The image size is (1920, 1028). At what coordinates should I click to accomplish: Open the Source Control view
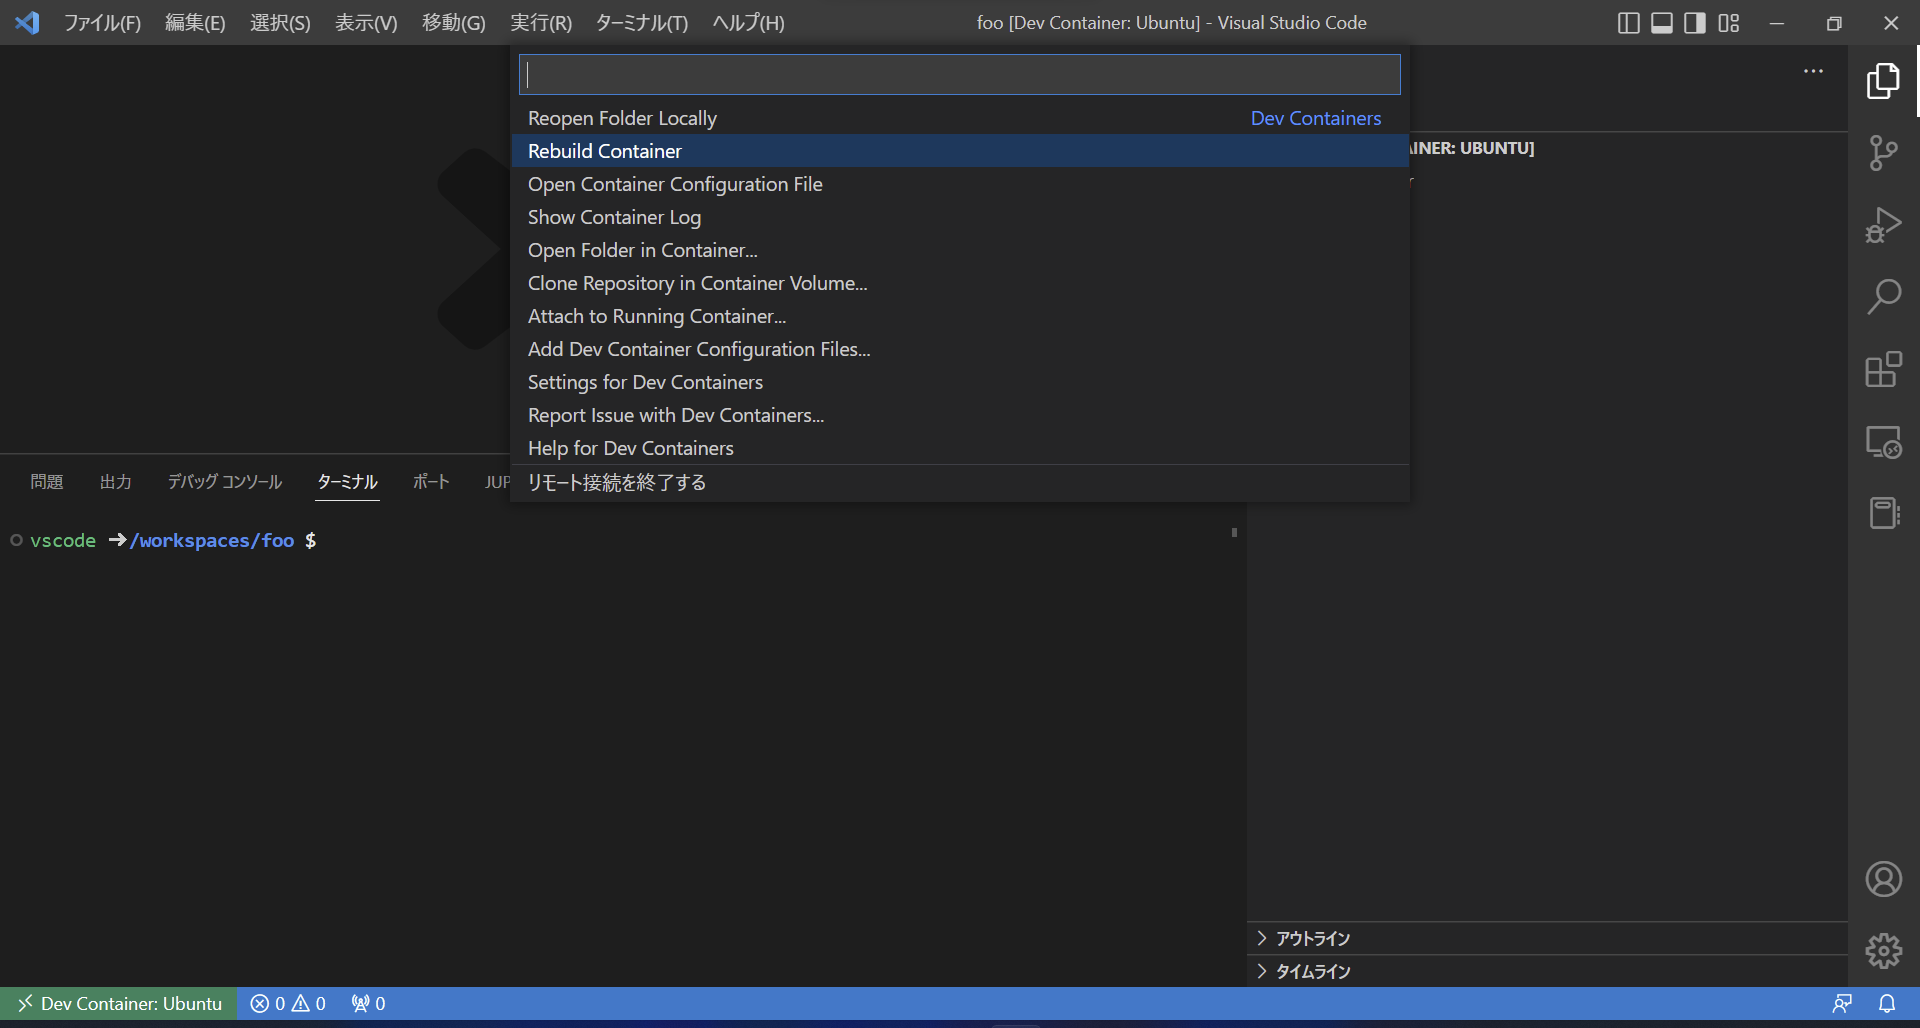tap(1883, 153)
